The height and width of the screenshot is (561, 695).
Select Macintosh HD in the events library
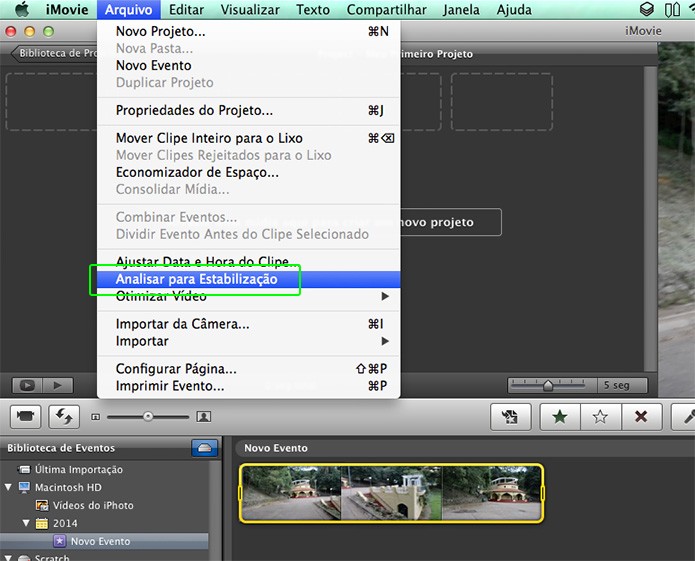click(x=68, y=487)
